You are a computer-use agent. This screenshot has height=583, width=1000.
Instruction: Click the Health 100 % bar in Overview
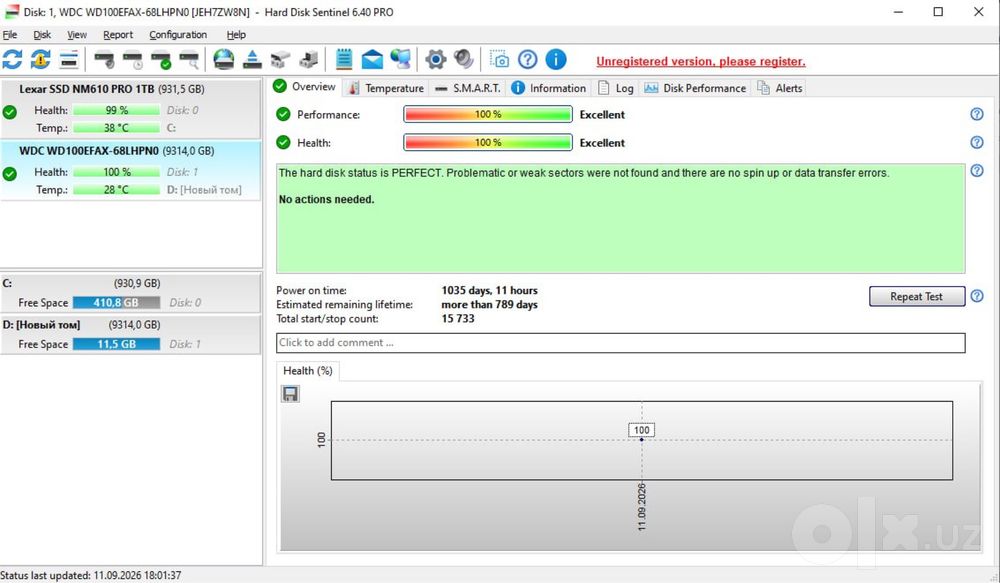click(x=488, y=142)
